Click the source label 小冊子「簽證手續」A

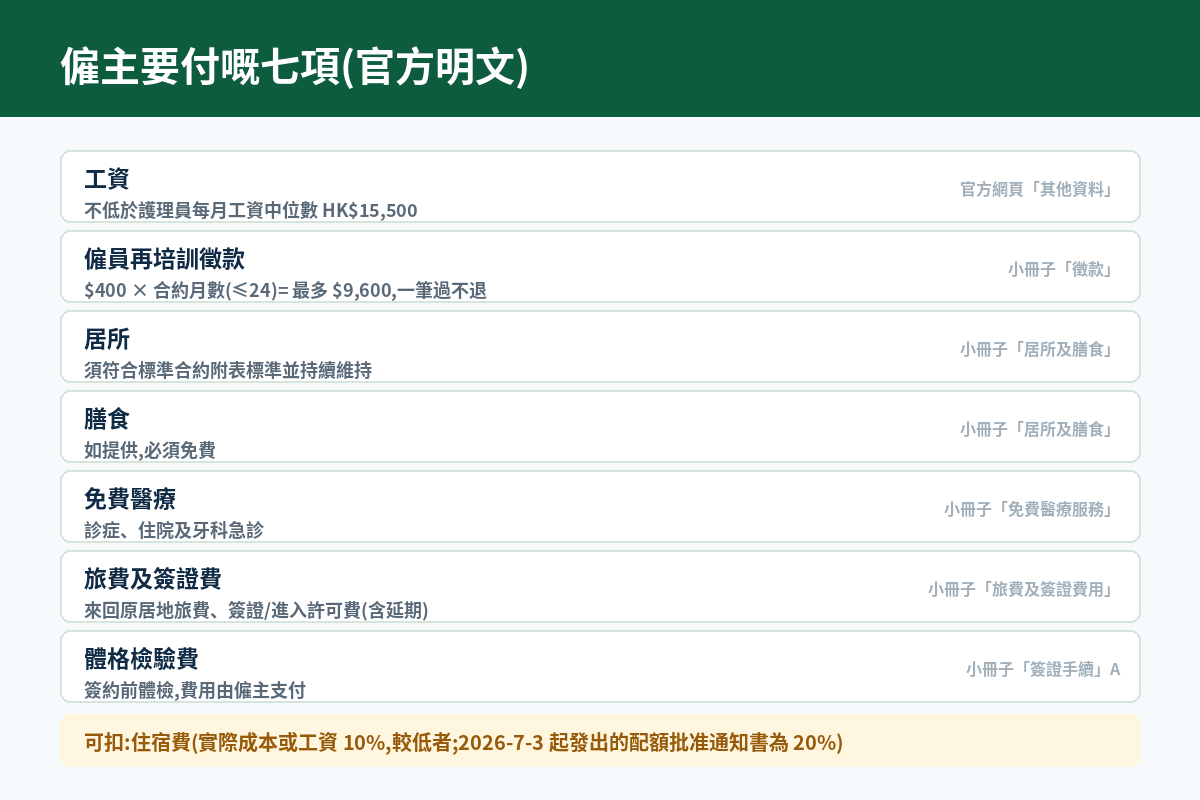click(x=1043, y=669)
